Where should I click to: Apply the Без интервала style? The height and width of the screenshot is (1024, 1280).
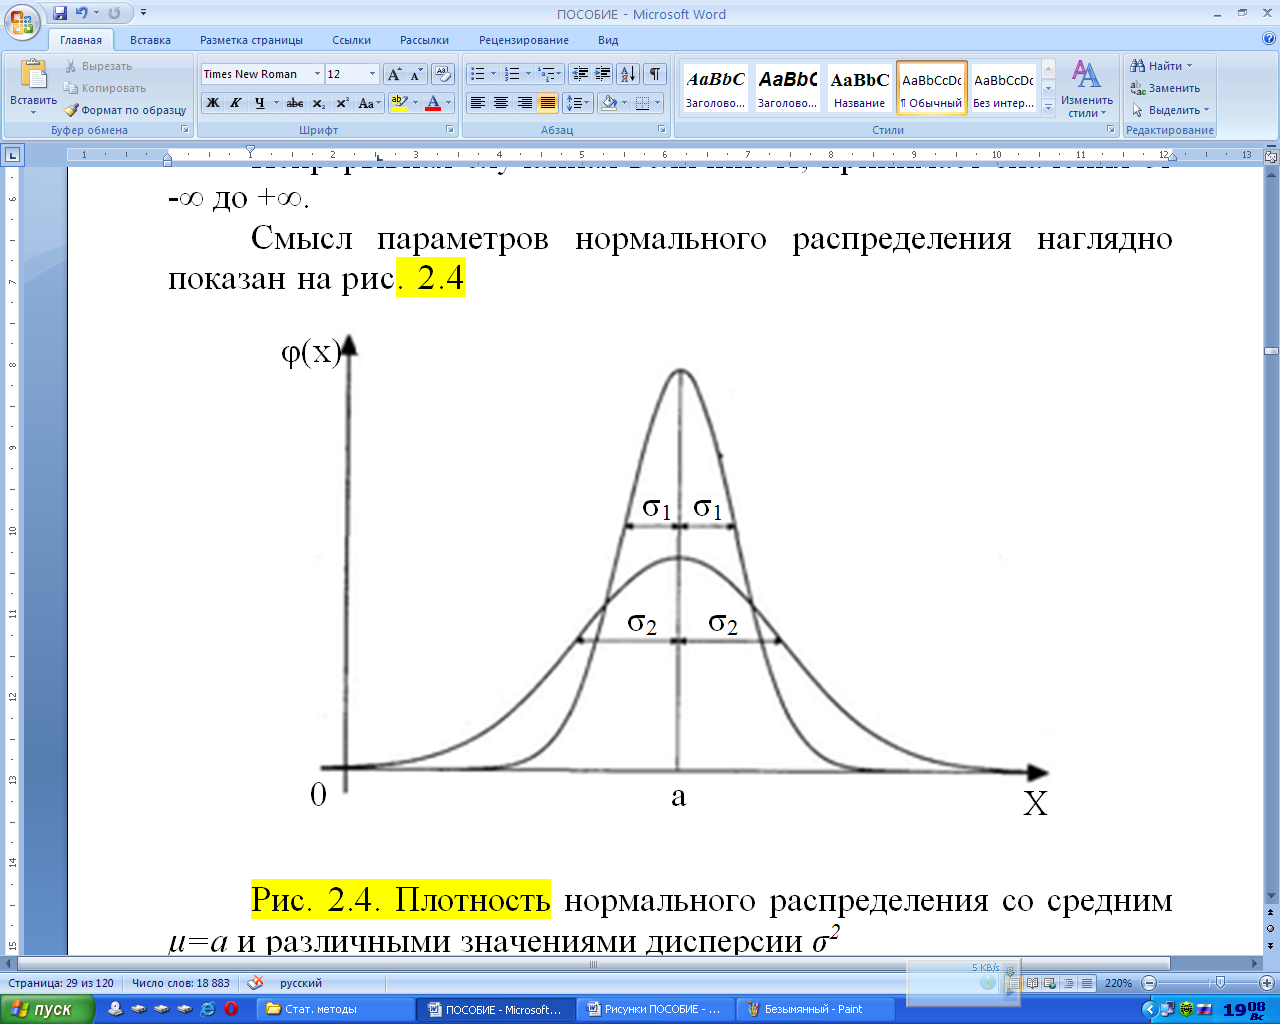point(1004,88)
